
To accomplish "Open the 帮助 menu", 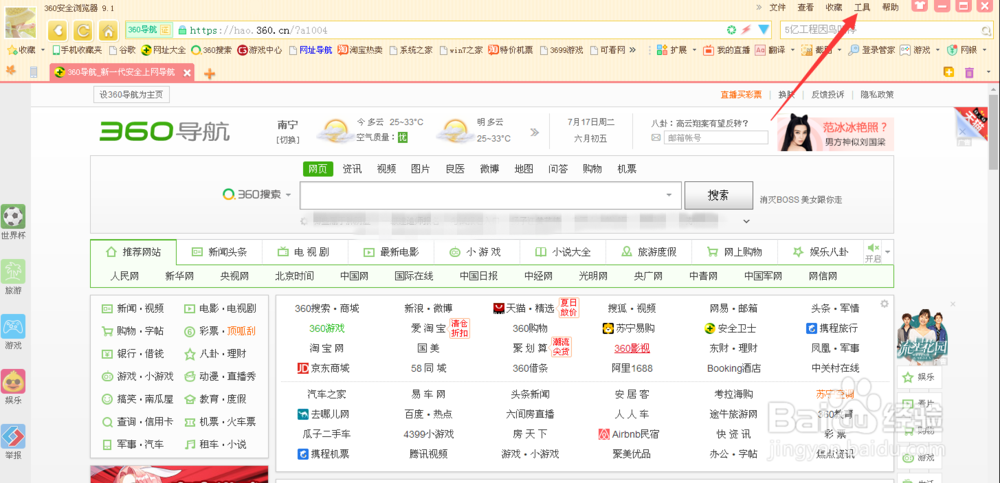I will [890, 7].
